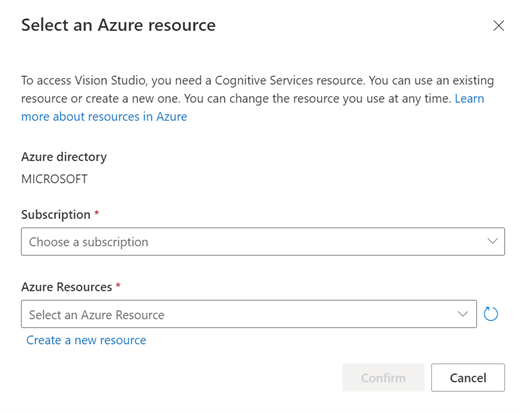Click the Azure directory label
This screenshot has width=526, height=412.
(64, 157)
